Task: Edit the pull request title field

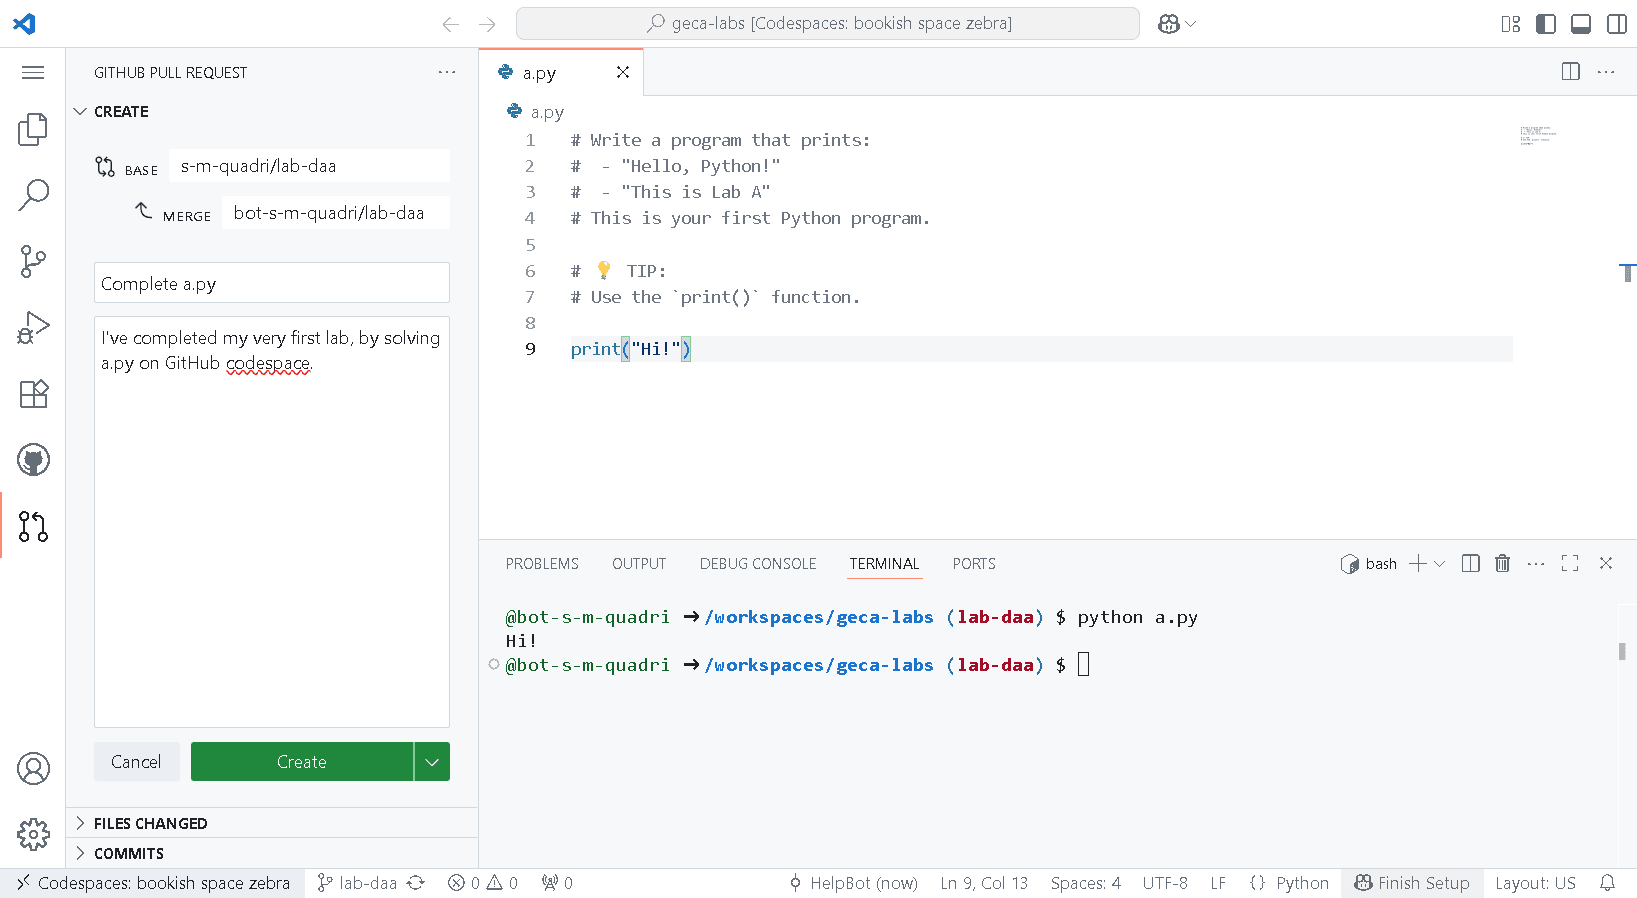Action: click(x=272, y=283)
